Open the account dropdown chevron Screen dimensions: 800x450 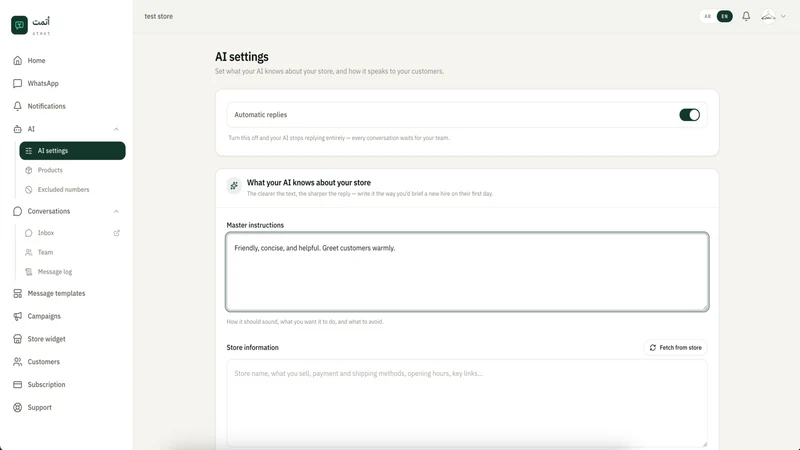click(x=783, y=16)
